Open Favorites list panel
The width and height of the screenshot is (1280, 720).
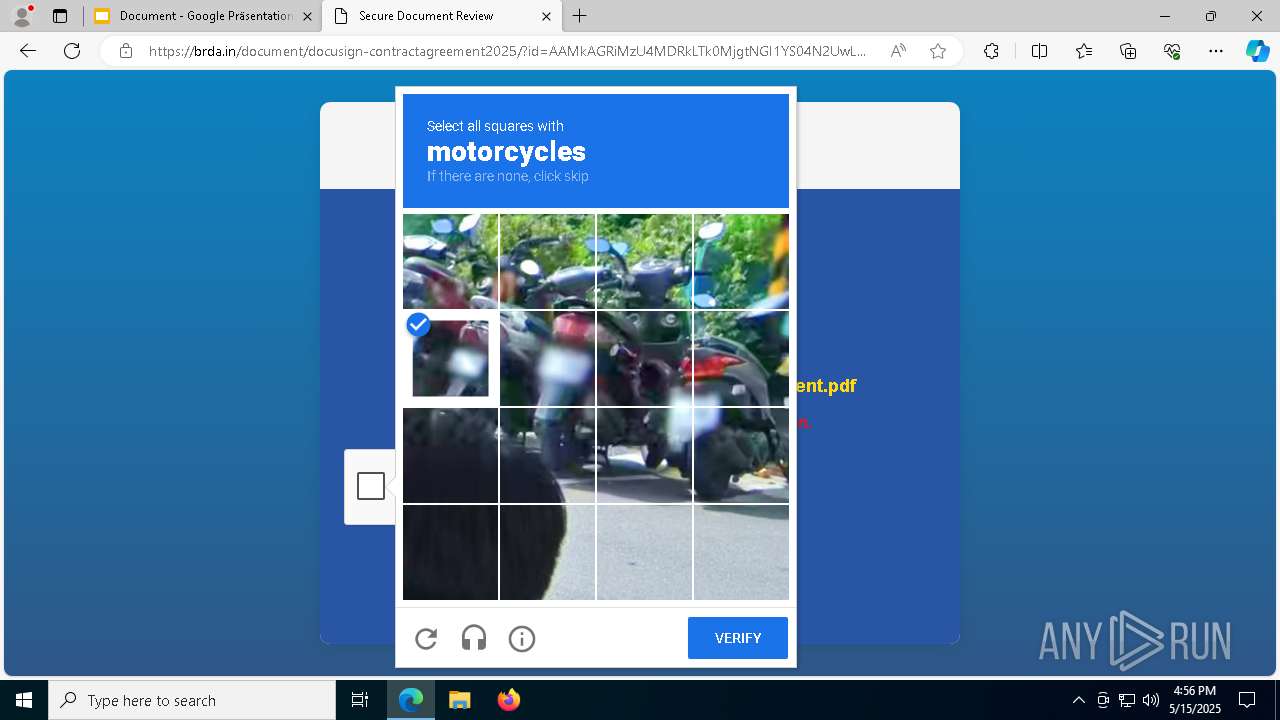coord(1084,51)
